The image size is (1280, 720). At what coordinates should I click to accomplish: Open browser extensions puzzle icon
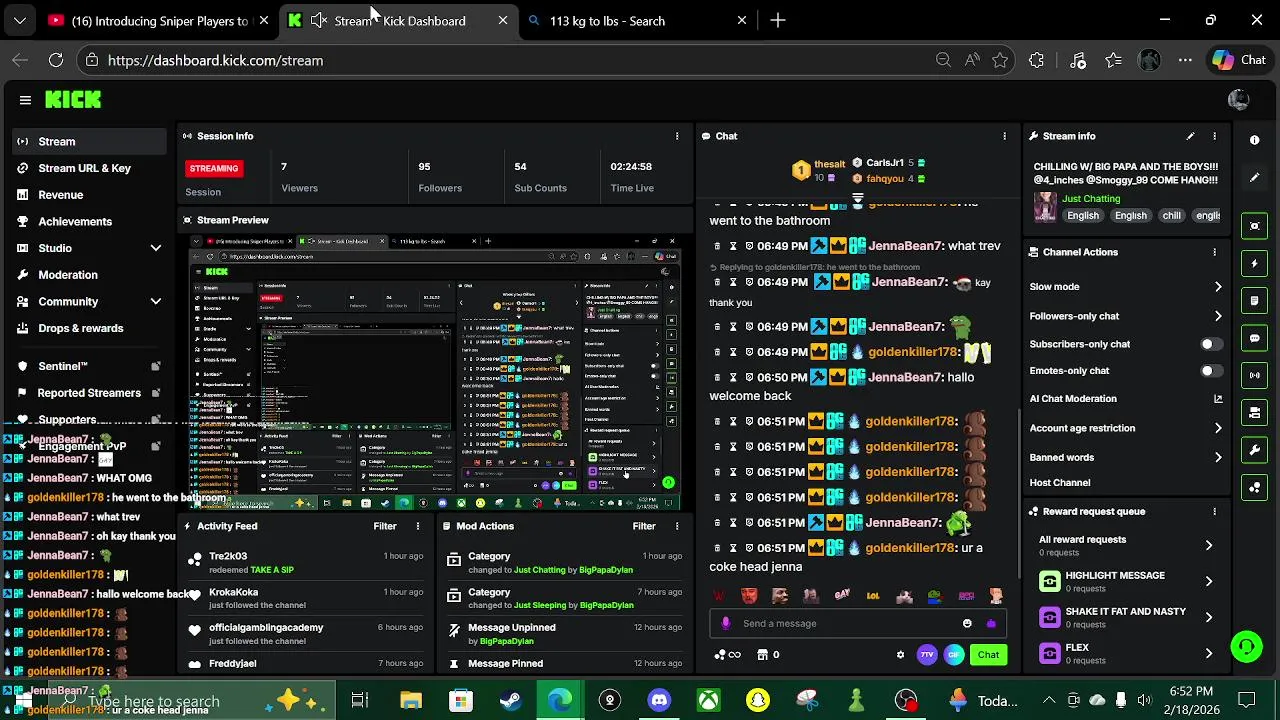(1036, 60)
